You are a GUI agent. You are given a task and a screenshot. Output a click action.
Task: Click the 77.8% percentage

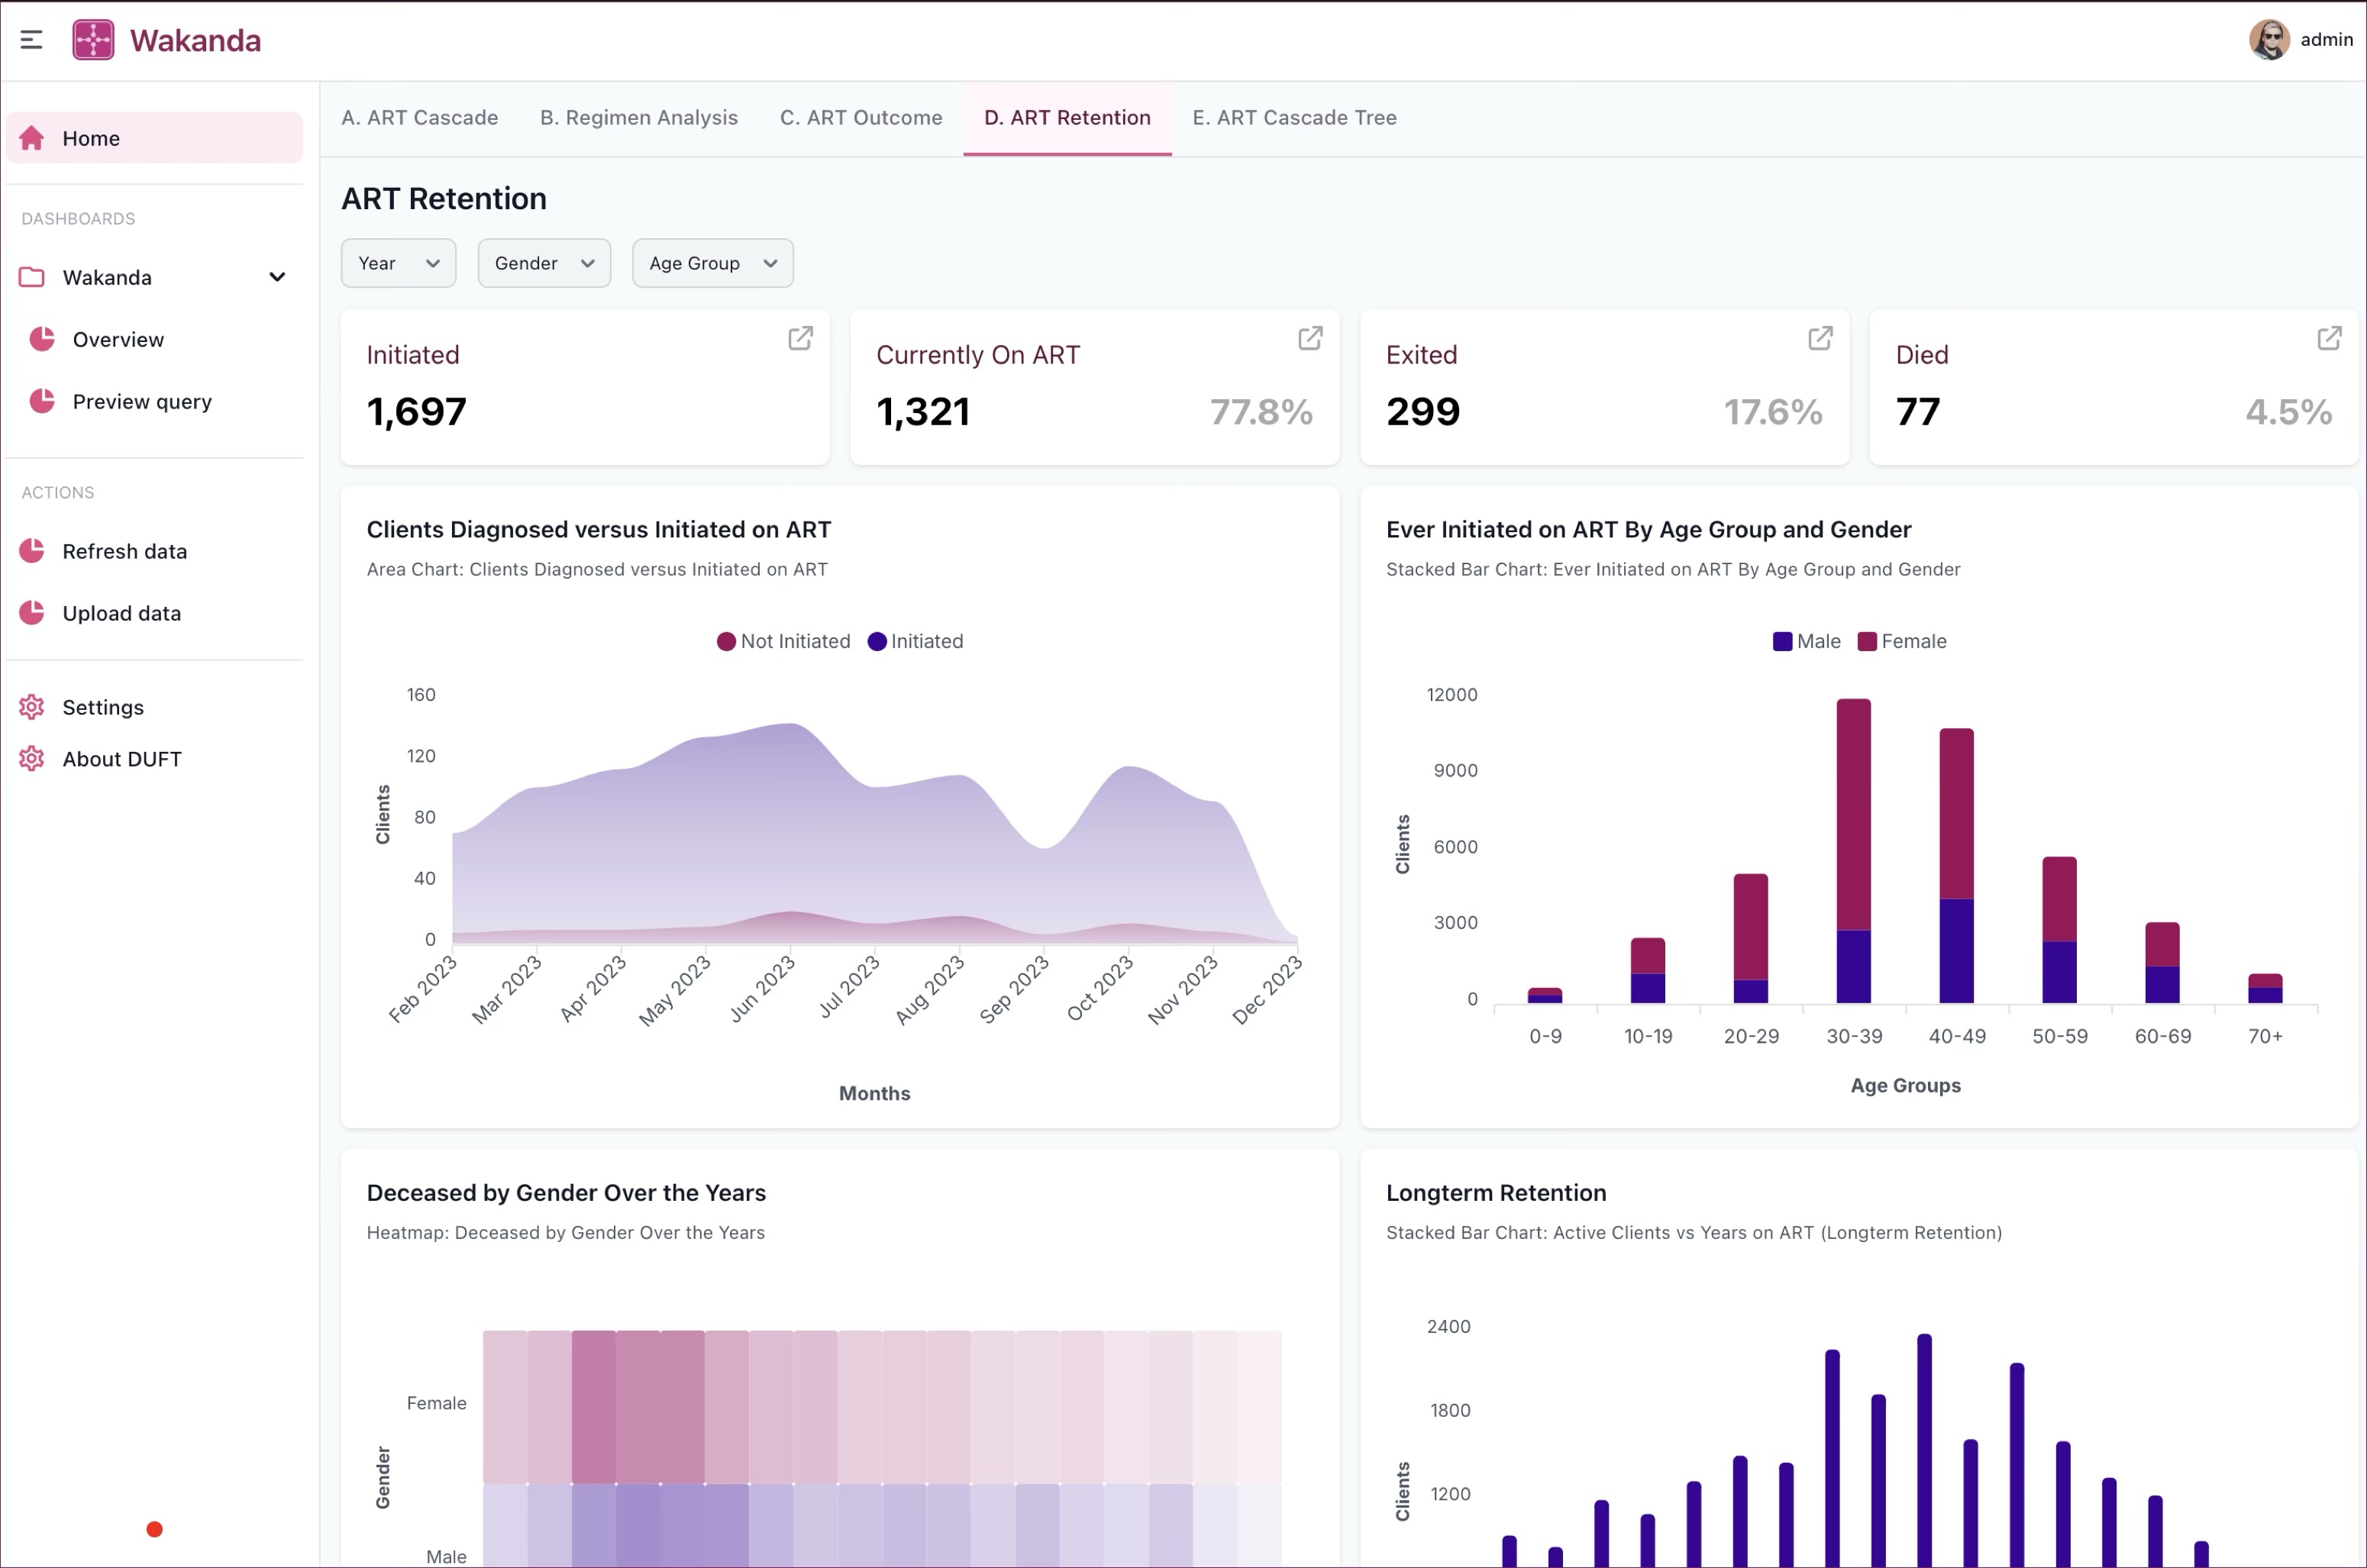(x=1261, y=412)
